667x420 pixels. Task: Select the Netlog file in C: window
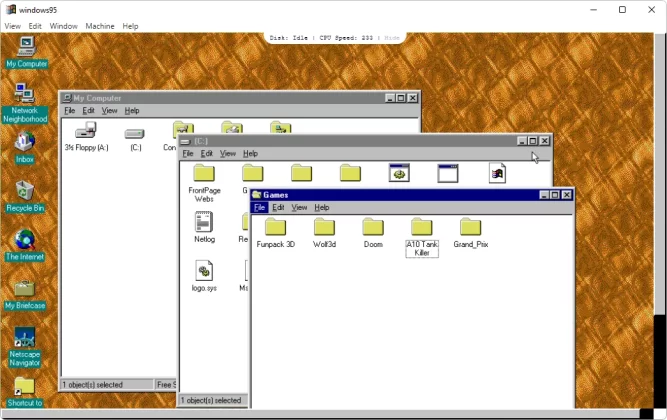(x=204, y=227)
